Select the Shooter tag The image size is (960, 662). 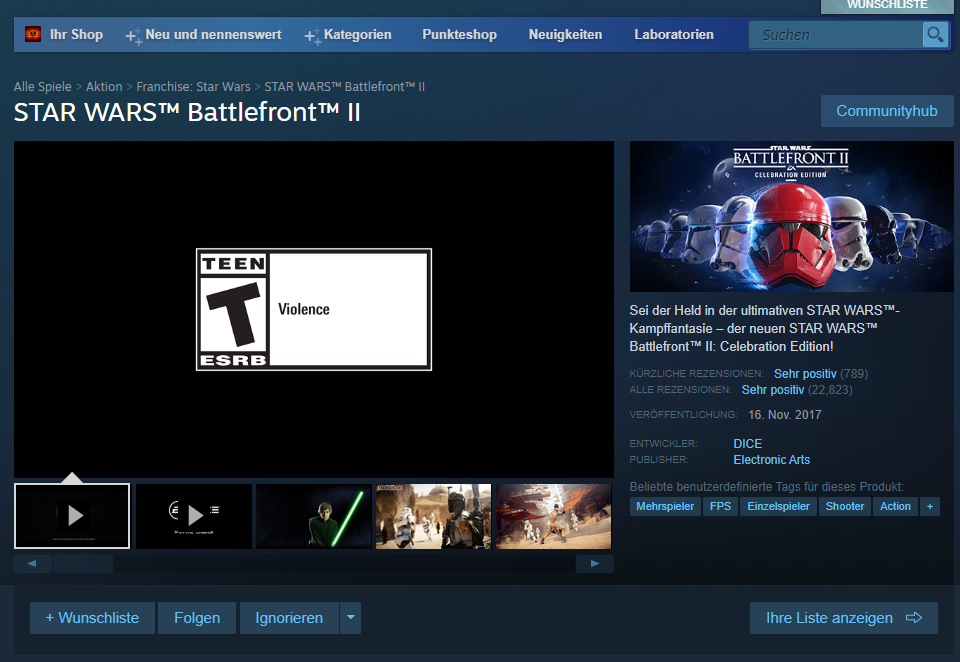tap(844, 506)
